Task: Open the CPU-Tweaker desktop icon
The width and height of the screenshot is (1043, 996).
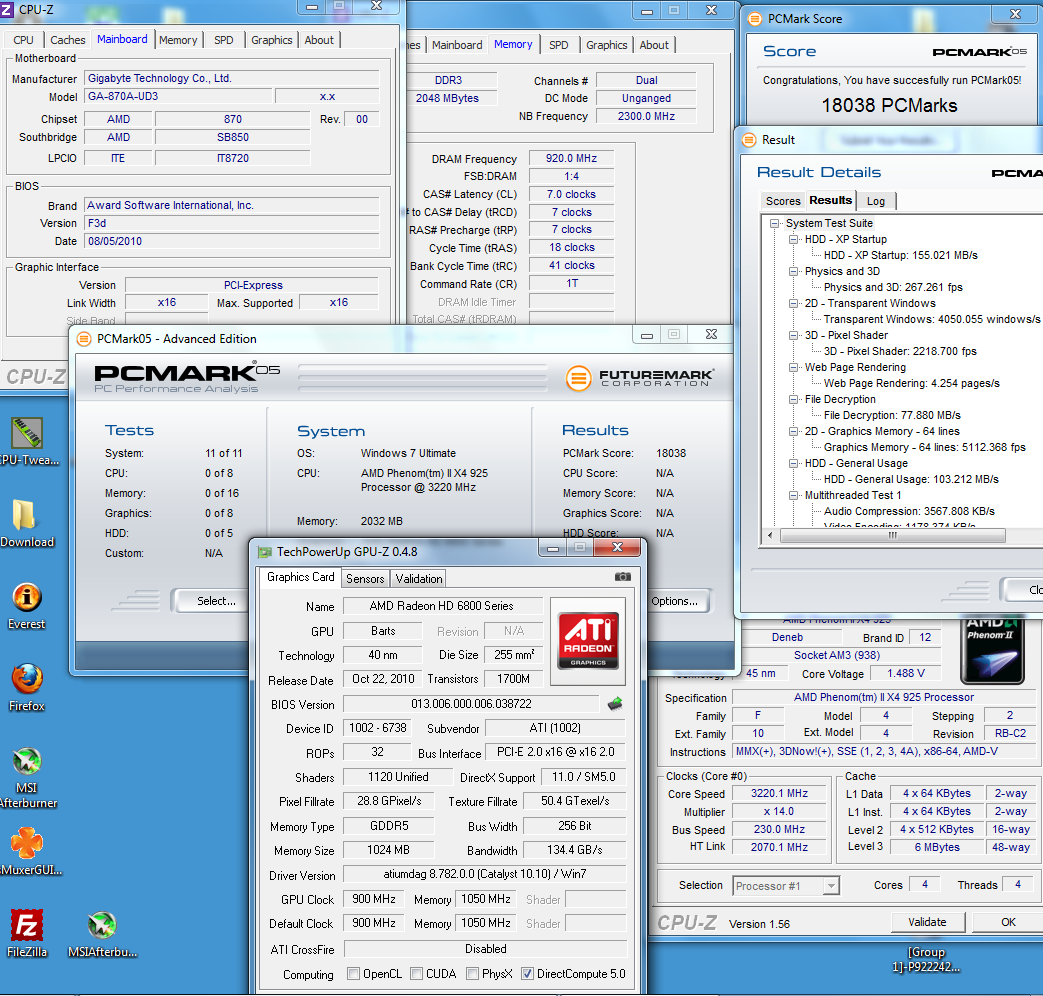Action: (27, 440)
